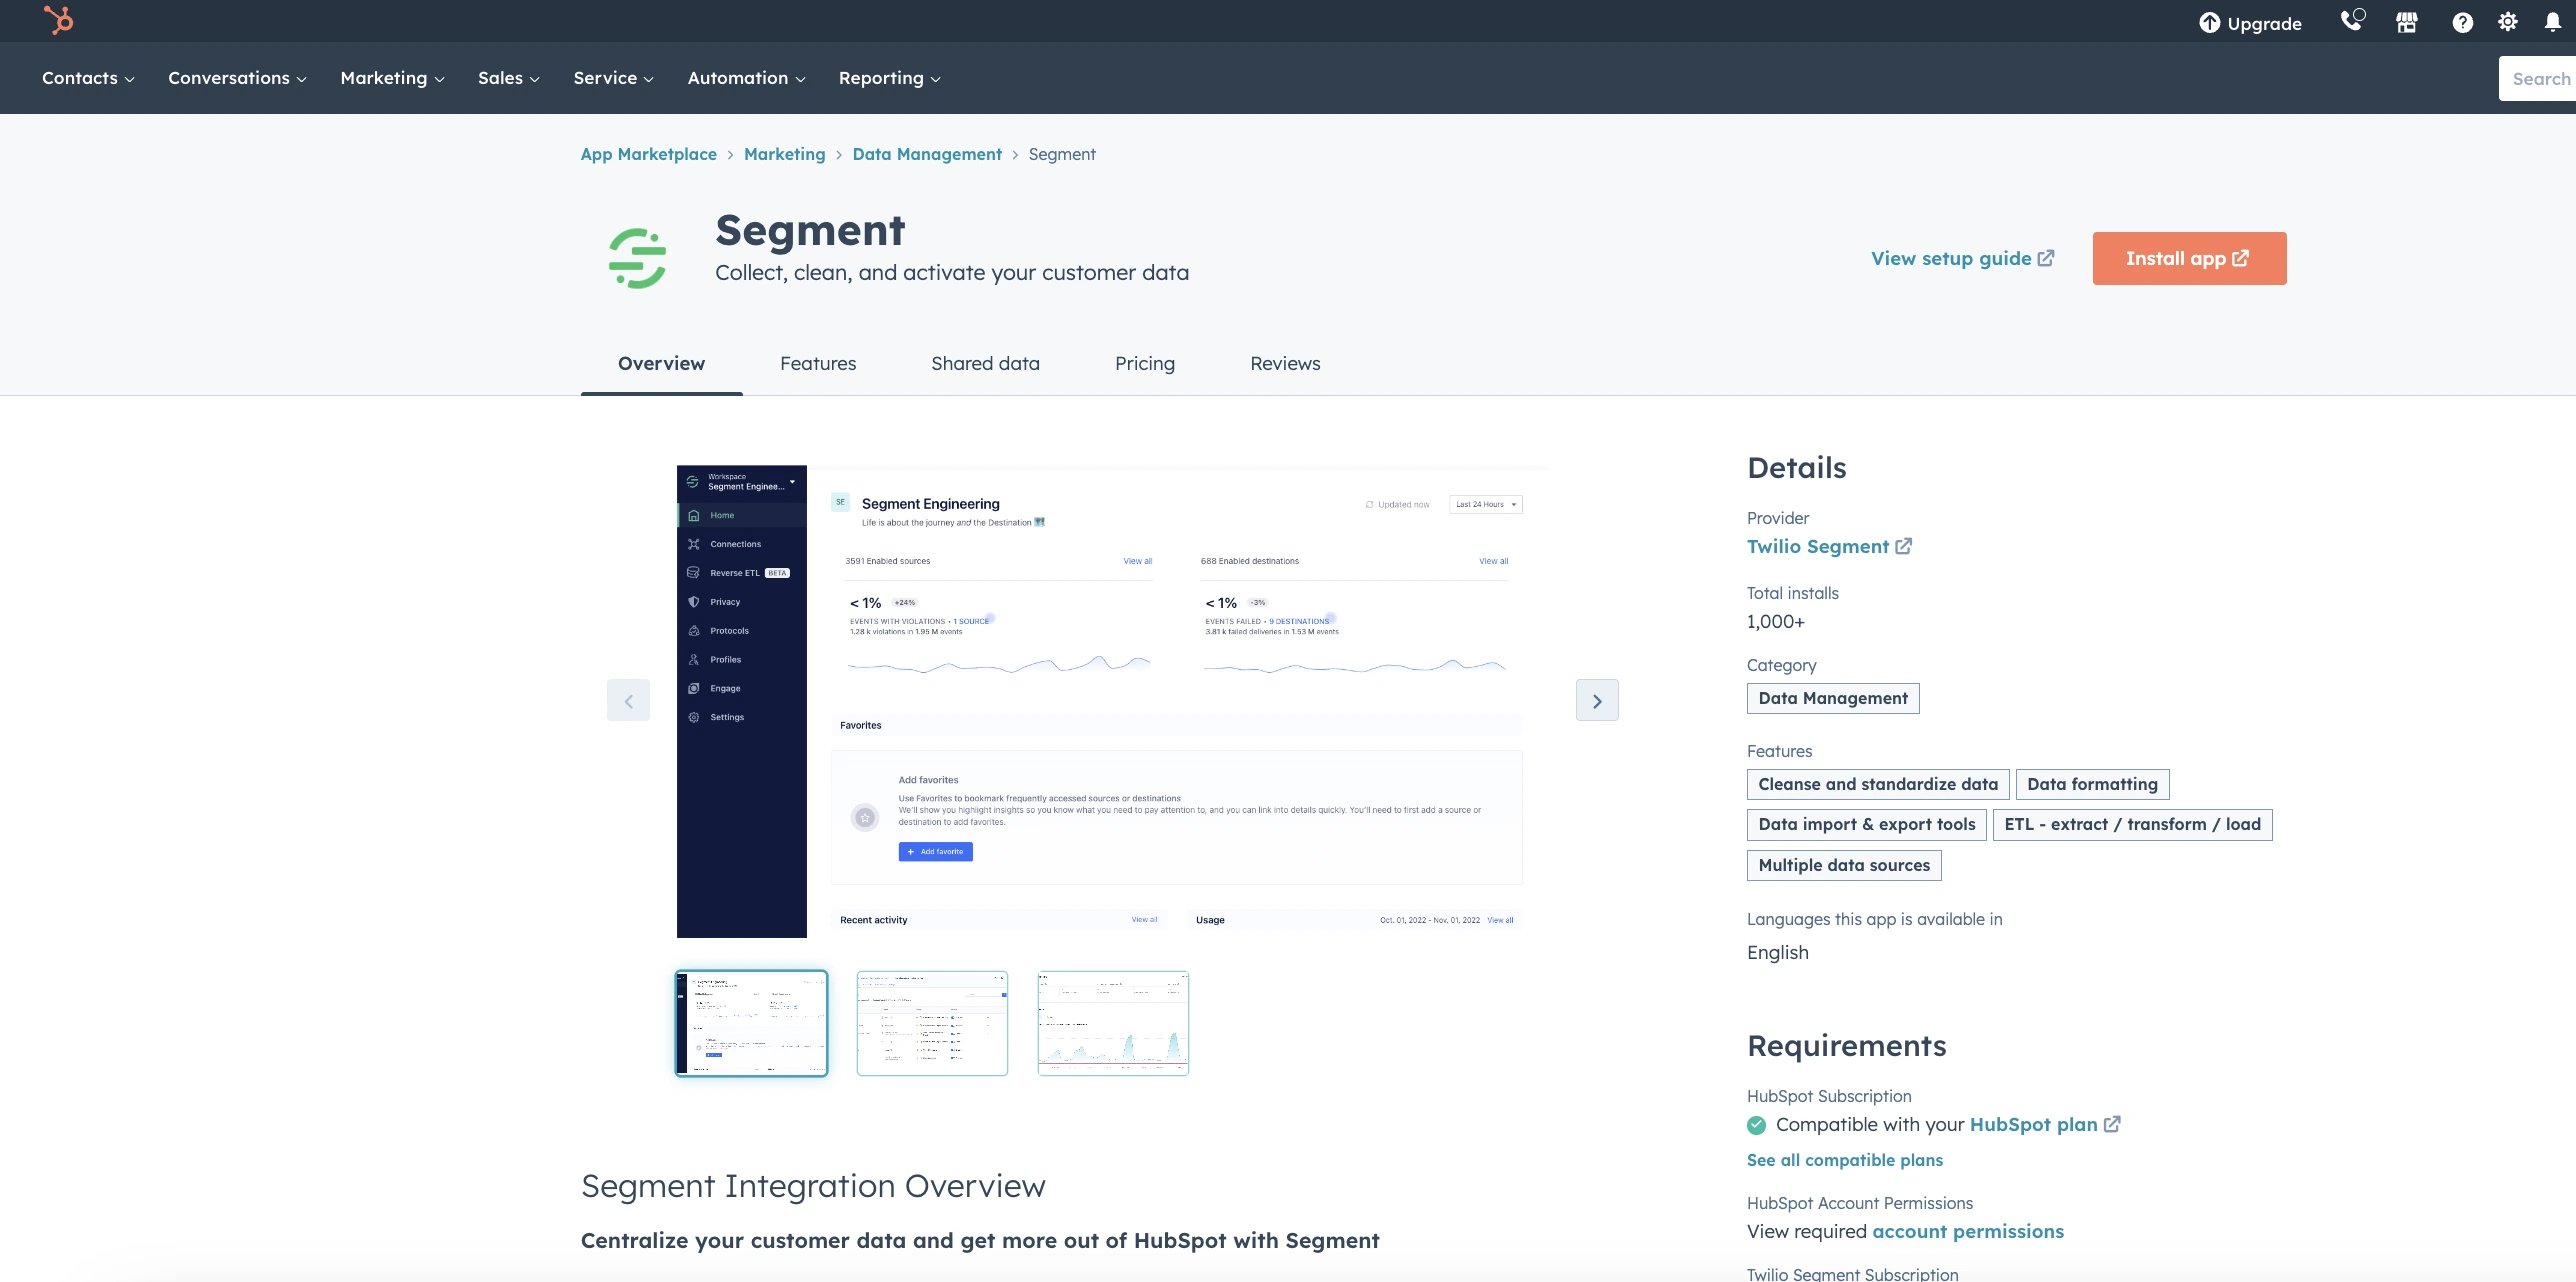Open the Reviews tab
The width and height of the screenshot is (2576, 1282).
coord(1284,363)
